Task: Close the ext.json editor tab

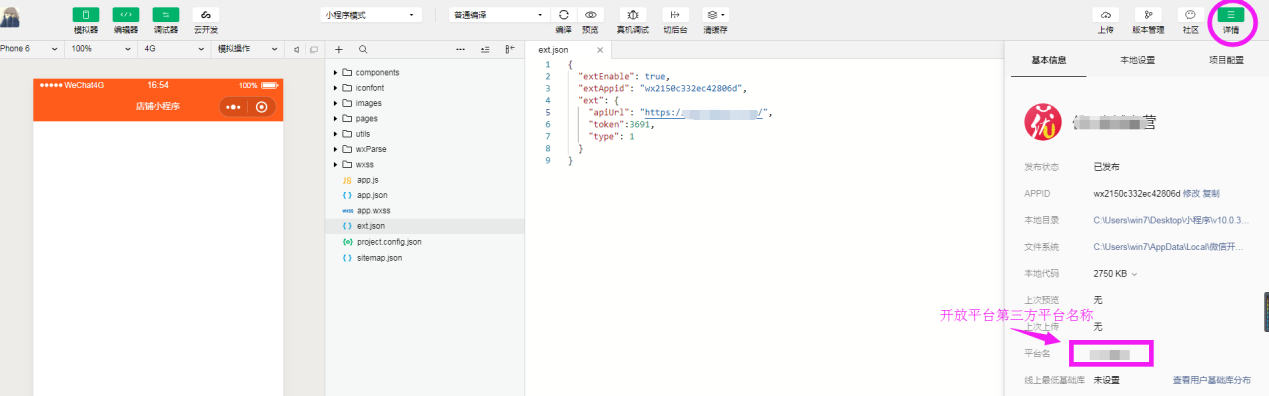Action: click(x=600, y=49)
